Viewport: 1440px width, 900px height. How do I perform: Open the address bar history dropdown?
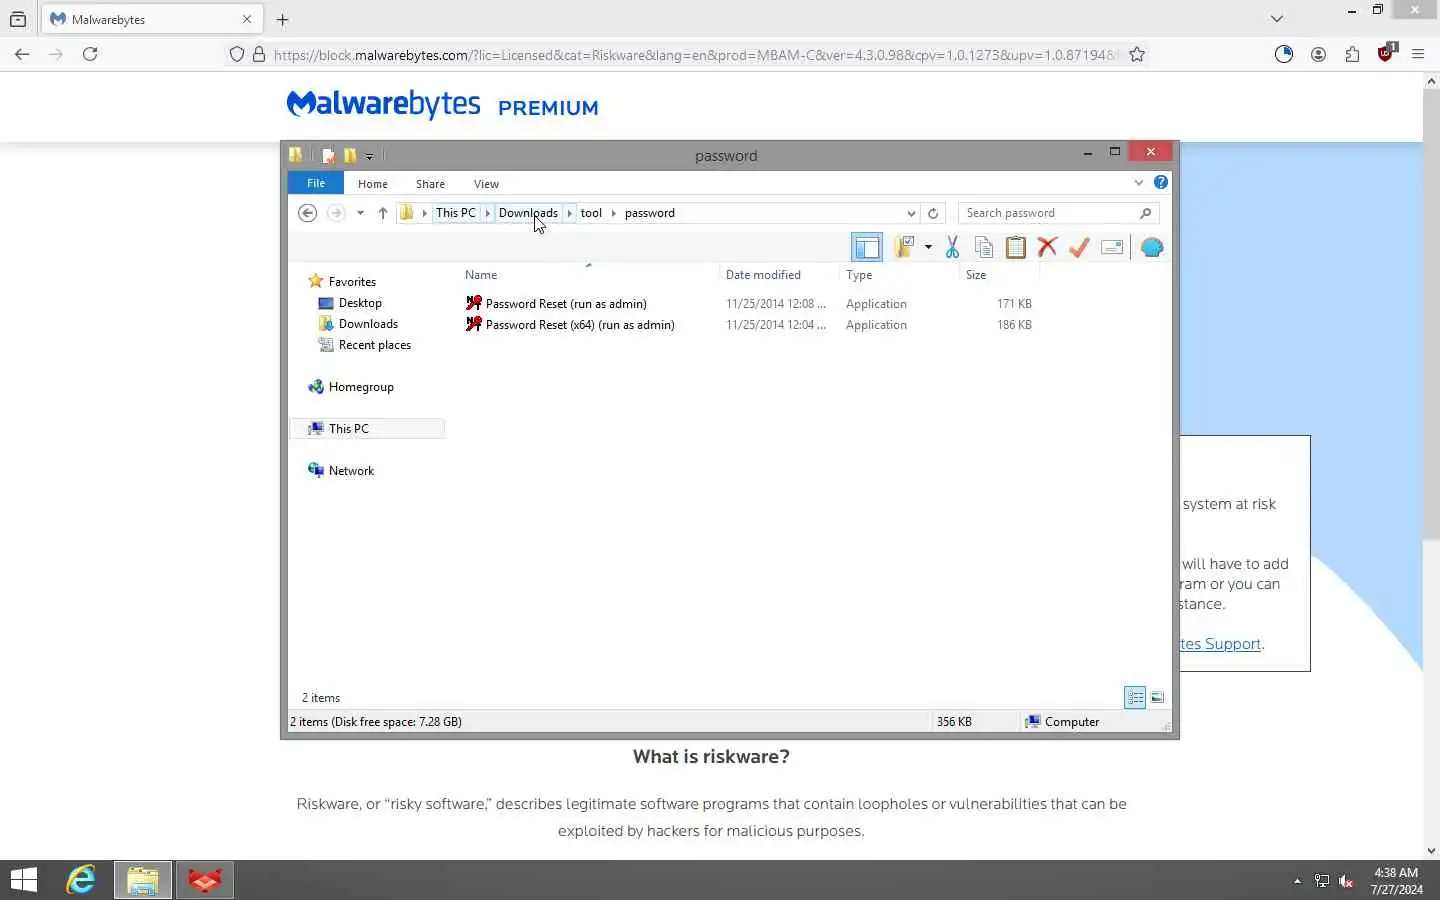click(911, 213)
